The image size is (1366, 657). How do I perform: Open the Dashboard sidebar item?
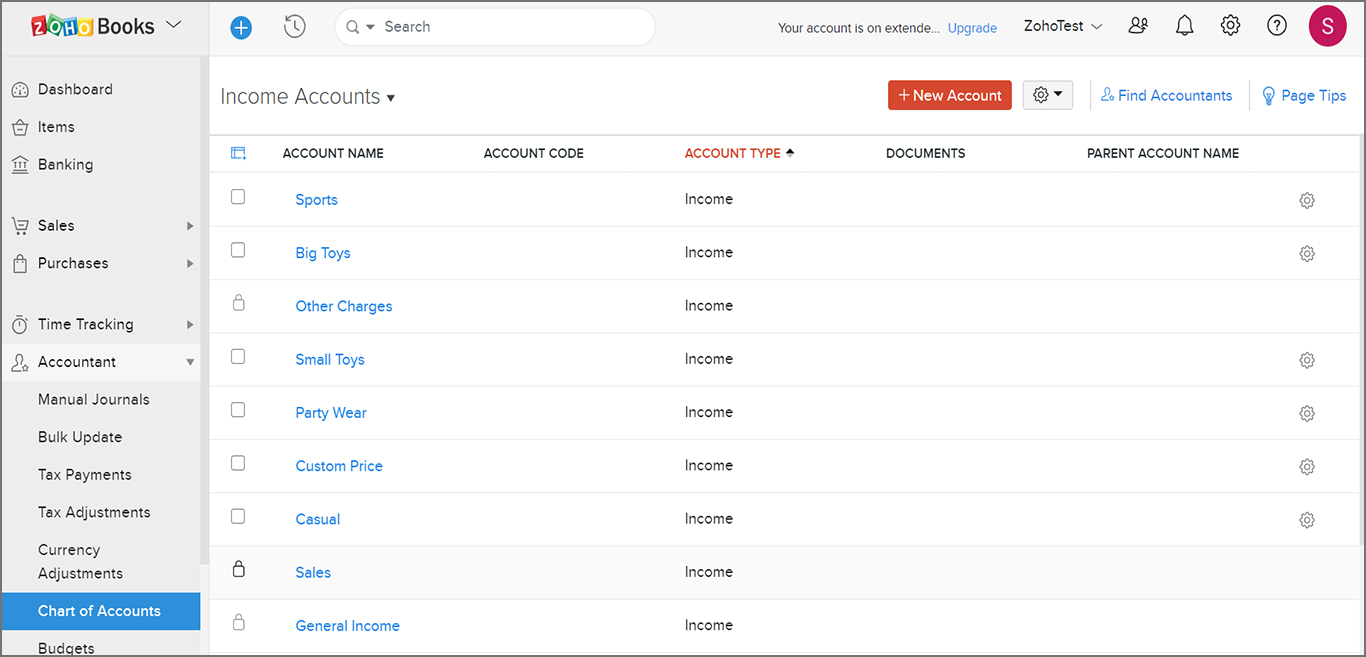click(75, 89)
